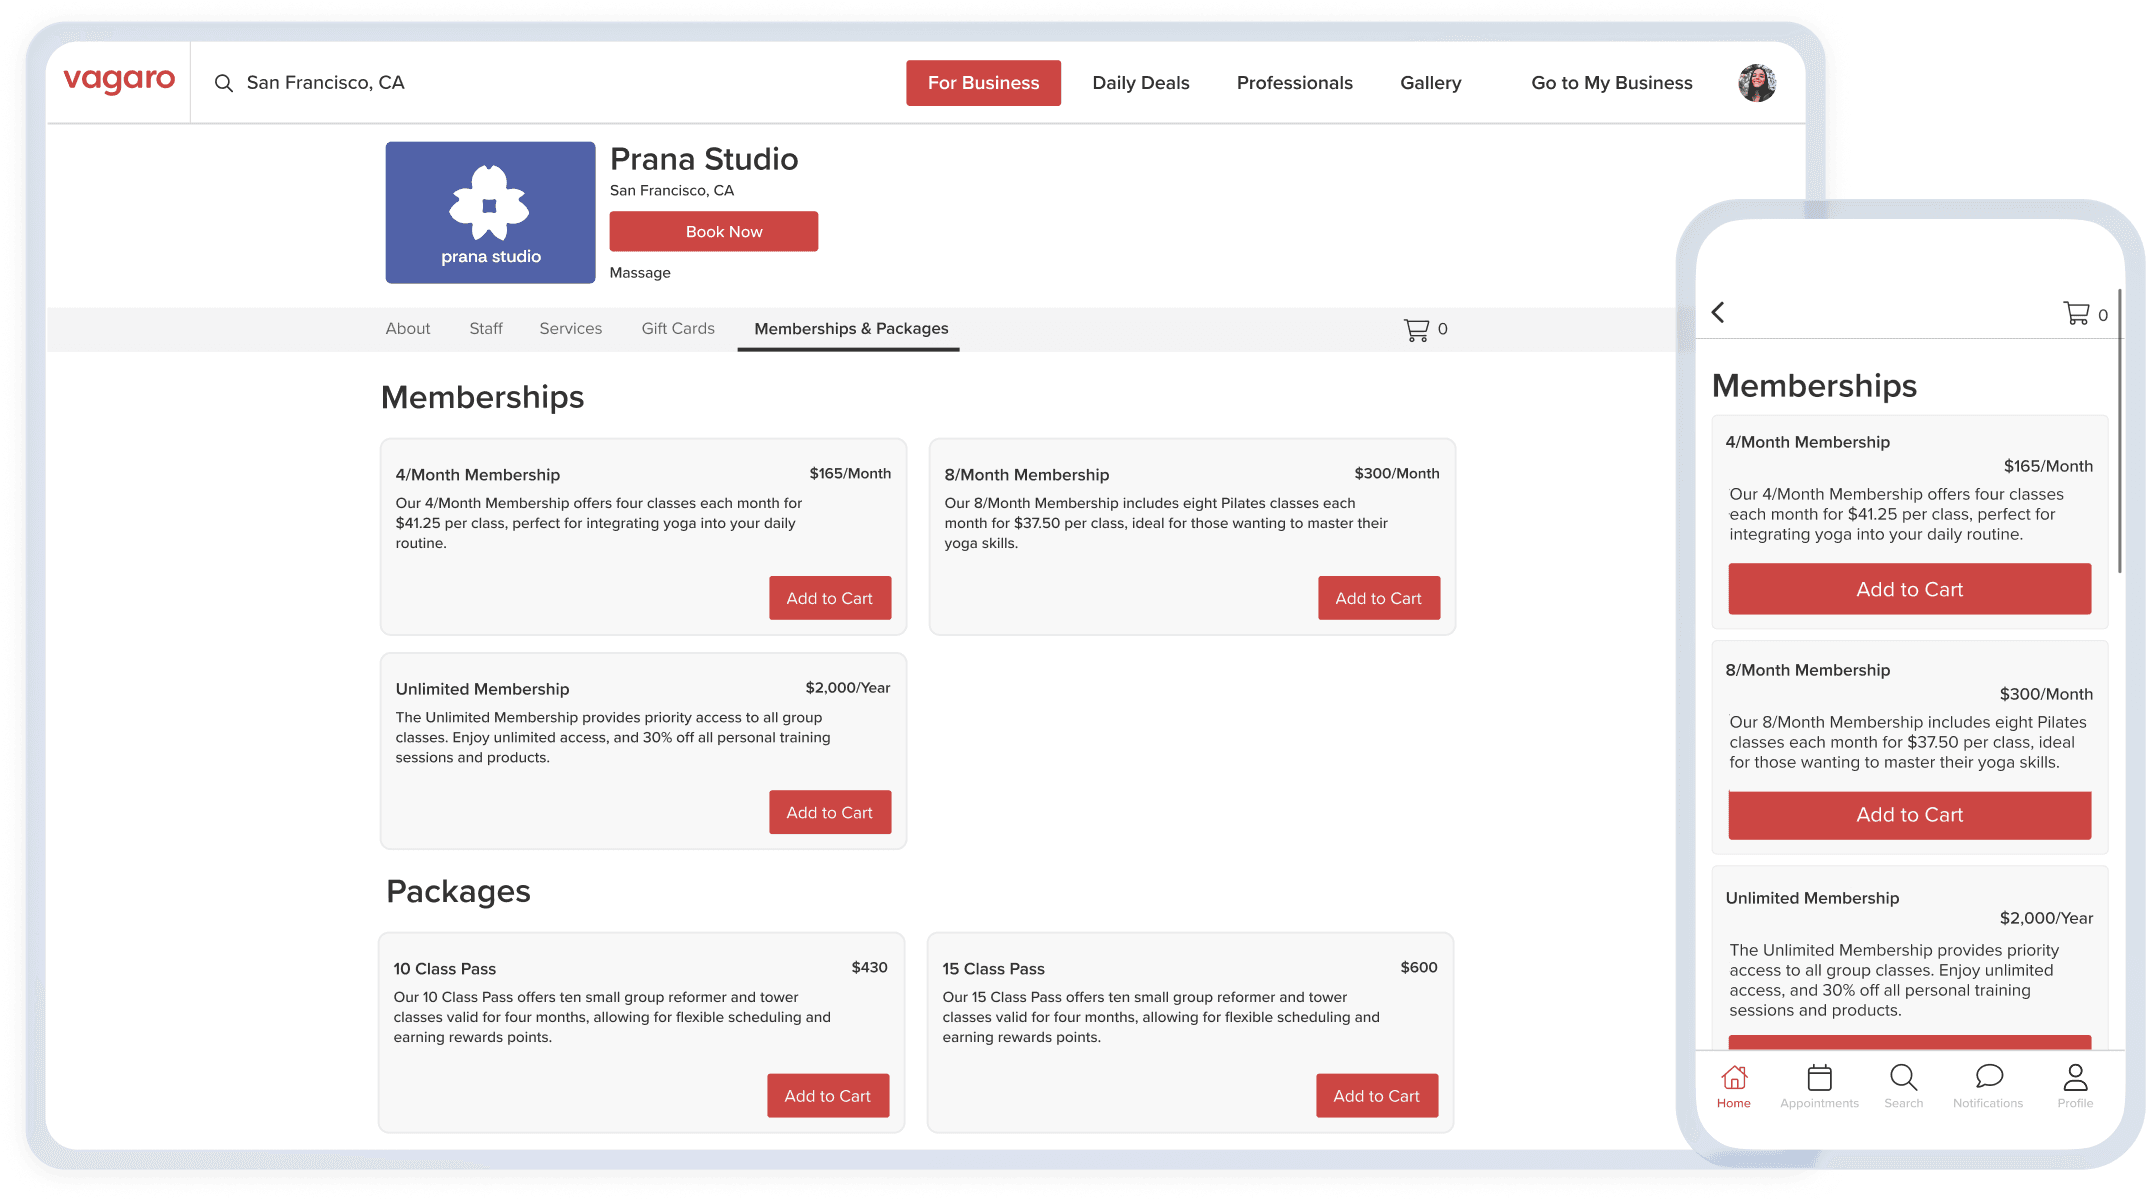
Task: Switch to the Gift Cards tab
Action: (x=677, y=329)
